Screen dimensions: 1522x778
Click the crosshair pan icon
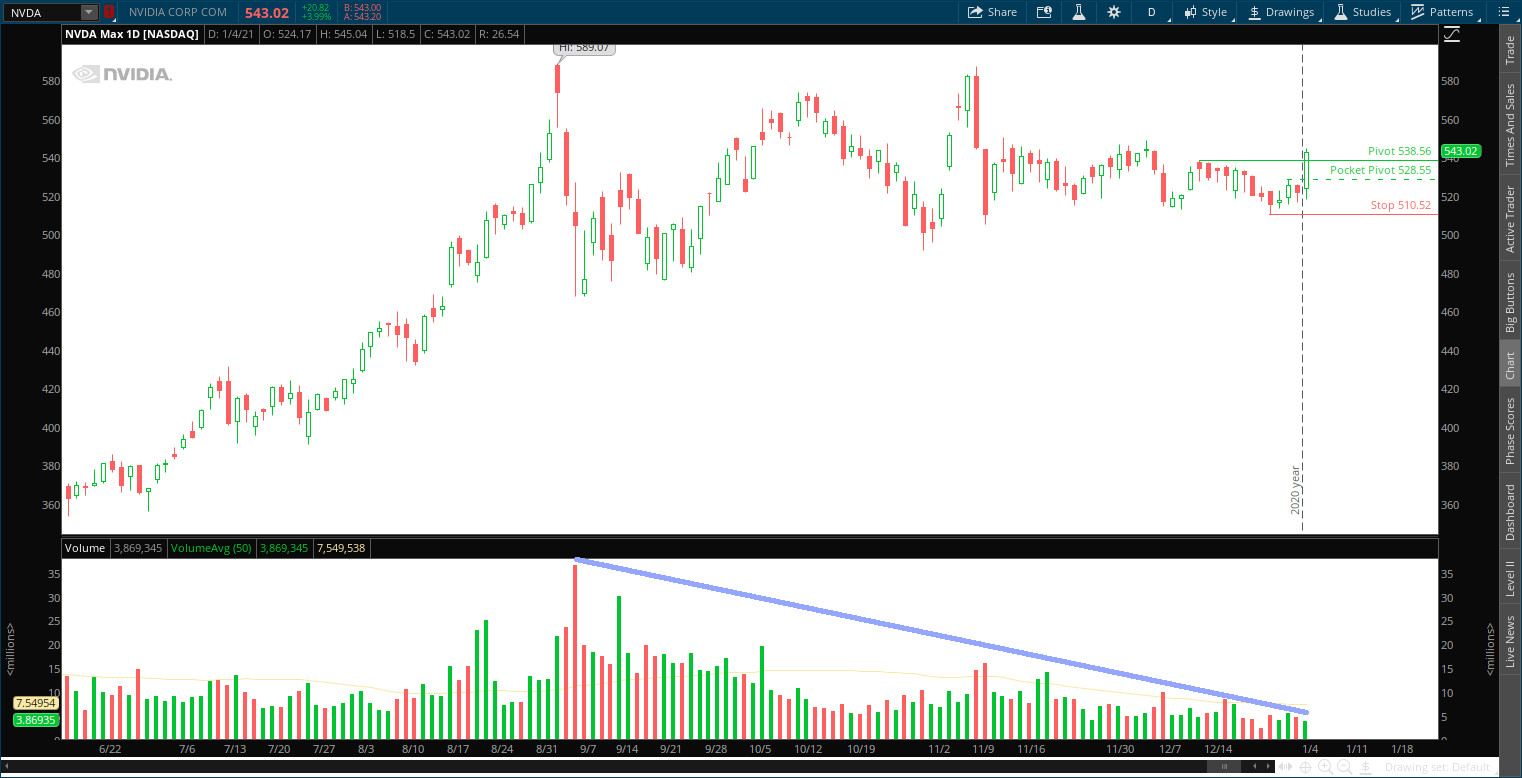[x=1306, y=767]
